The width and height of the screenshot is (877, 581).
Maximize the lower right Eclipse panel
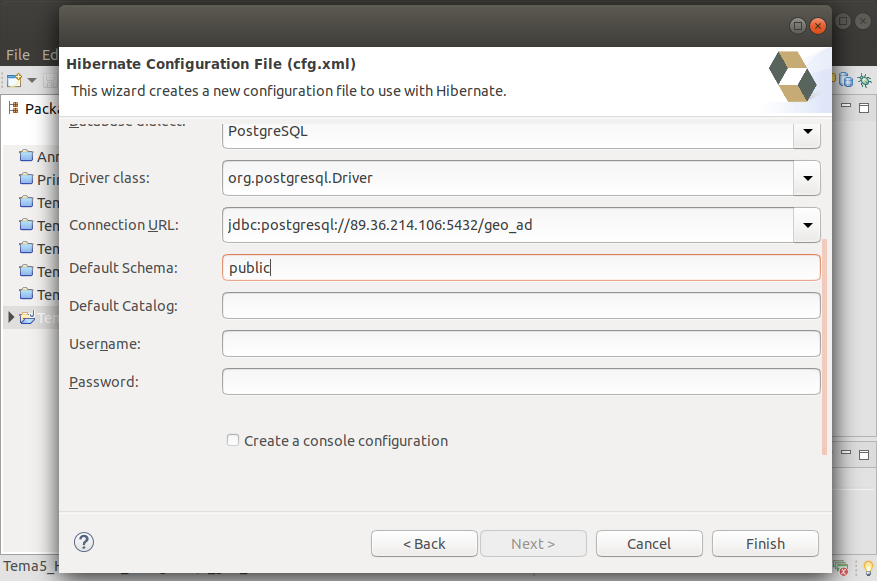pos(864,454)
